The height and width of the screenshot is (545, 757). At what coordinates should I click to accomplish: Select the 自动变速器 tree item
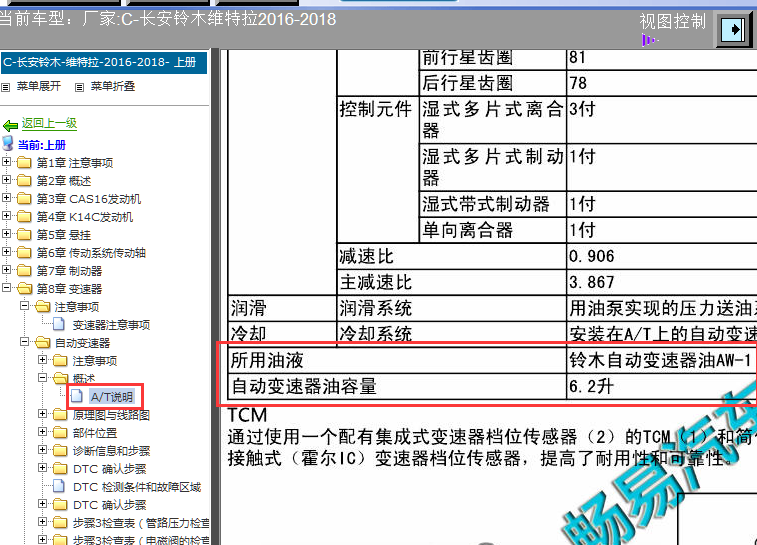point(82,343)
